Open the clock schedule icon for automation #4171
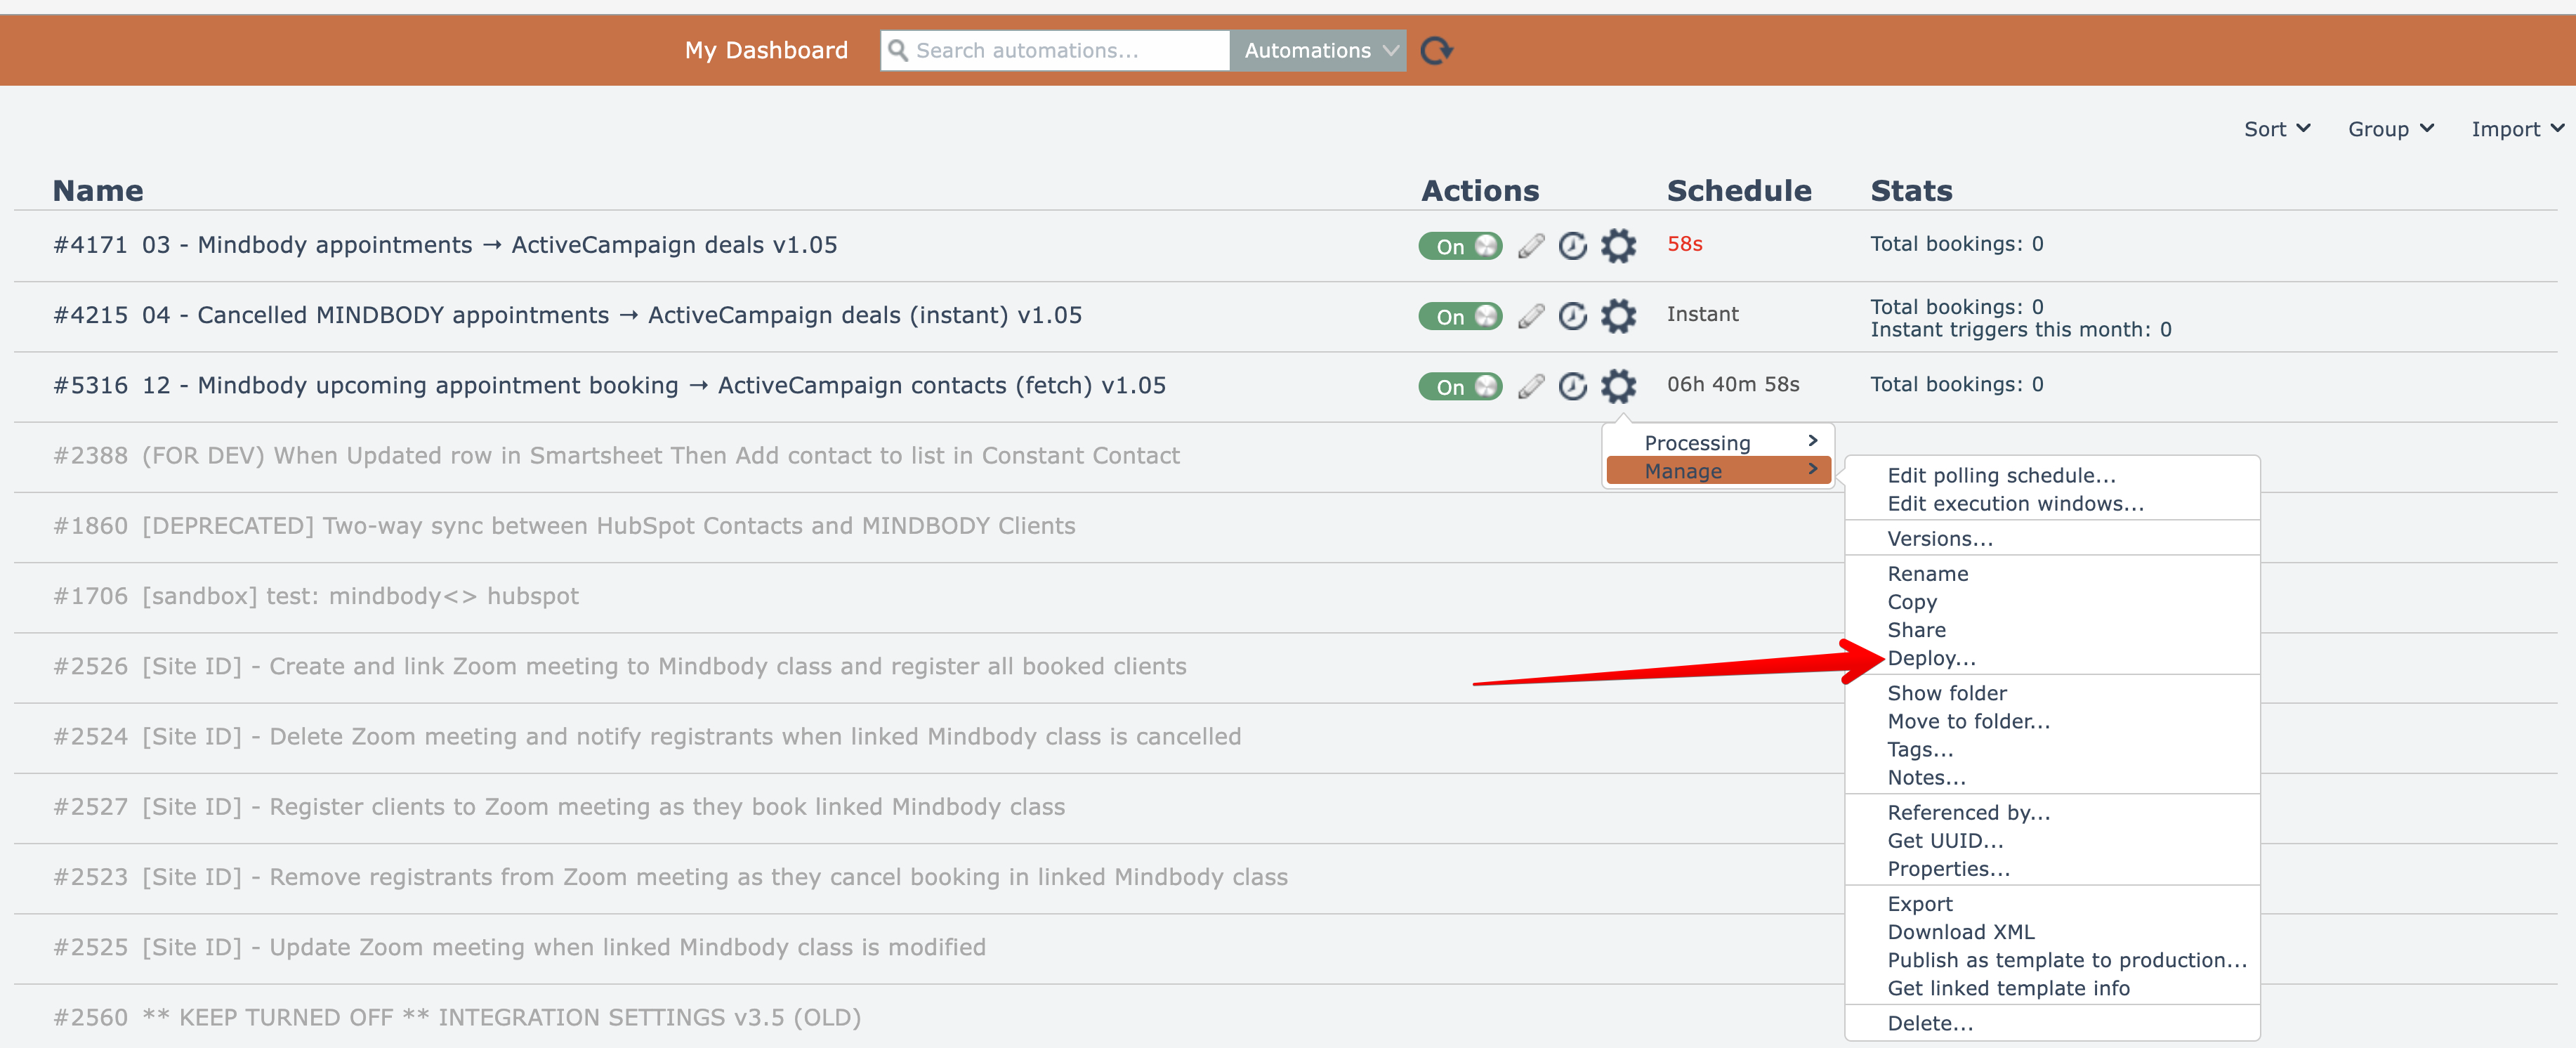 [x=1572, y=246]
